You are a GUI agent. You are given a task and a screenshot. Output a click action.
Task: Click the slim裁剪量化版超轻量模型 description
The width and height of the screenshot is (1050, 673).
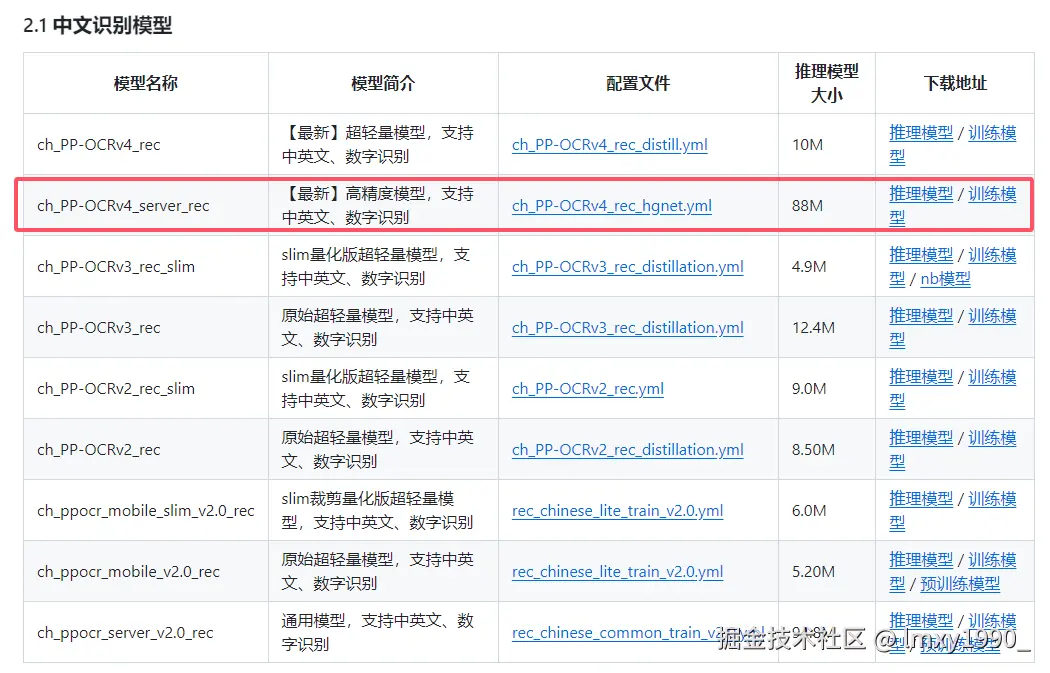pyautogui.click(x=378, y=510)
